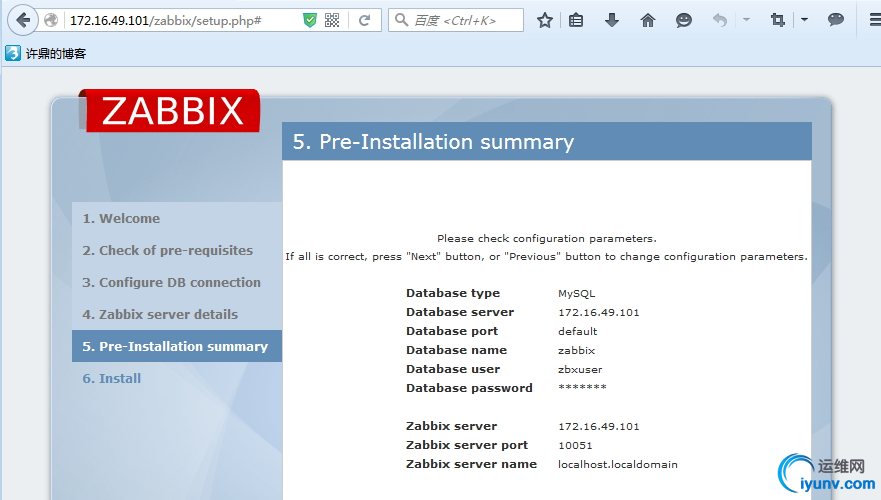Expand the dropdown next to undo arrow
881x500 pixels.
[746, 20]
